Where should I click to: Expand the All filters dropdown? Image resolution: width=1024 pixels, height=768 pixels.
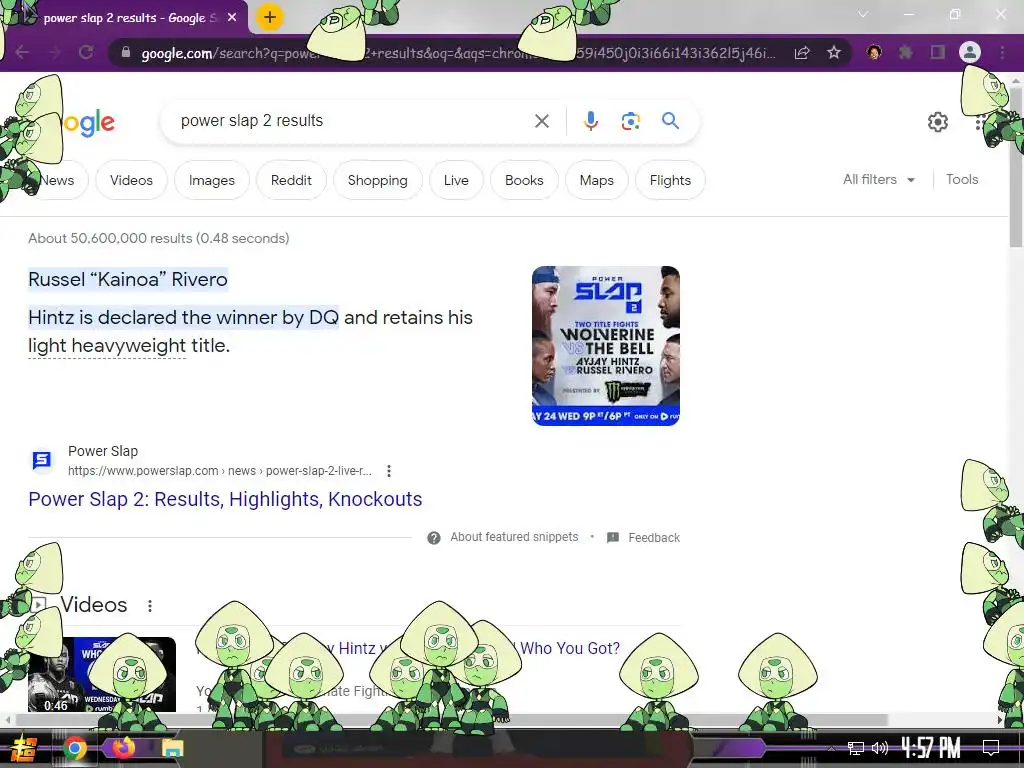pyautogui.click(x=878, y=180)
